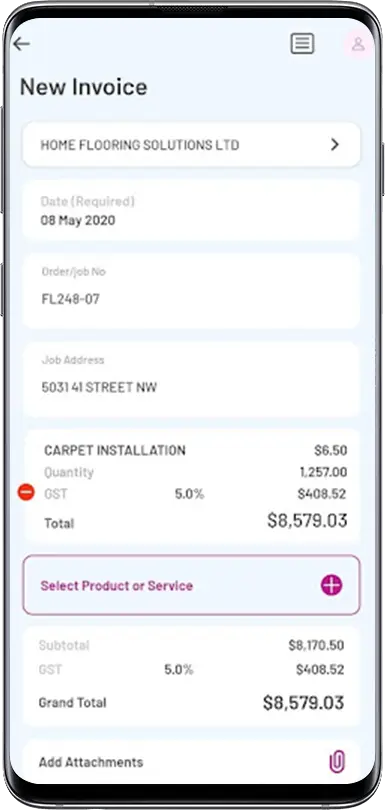Tap the back arrow icon
385x810 pixels.
point(21,44)
